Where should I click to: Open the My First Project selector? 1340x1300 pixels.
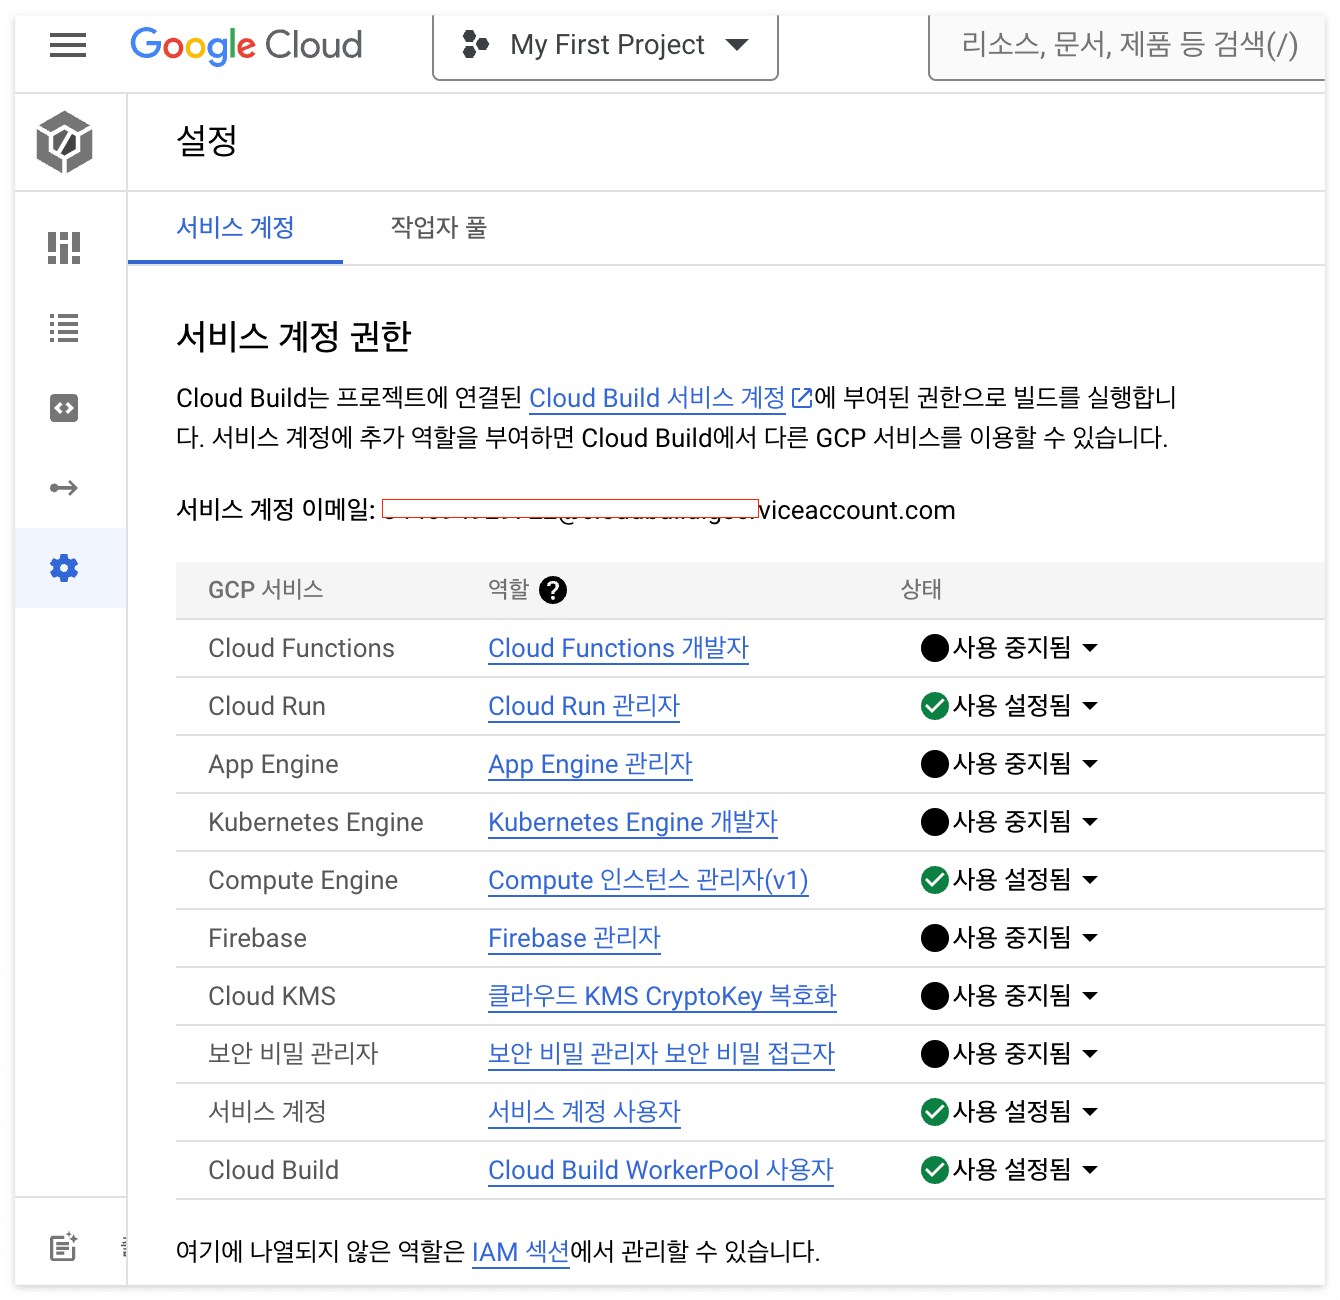[x=605, y=45]
